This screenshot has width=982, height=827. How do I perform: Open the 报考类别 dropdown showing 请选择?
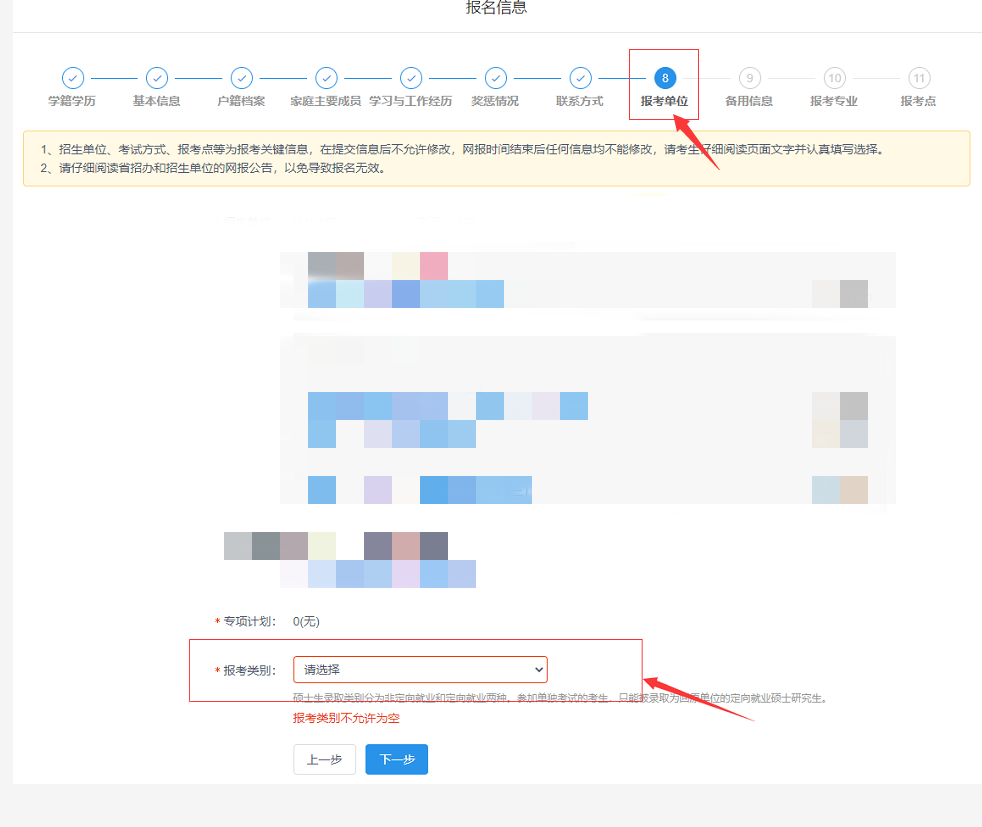(420, 669)
